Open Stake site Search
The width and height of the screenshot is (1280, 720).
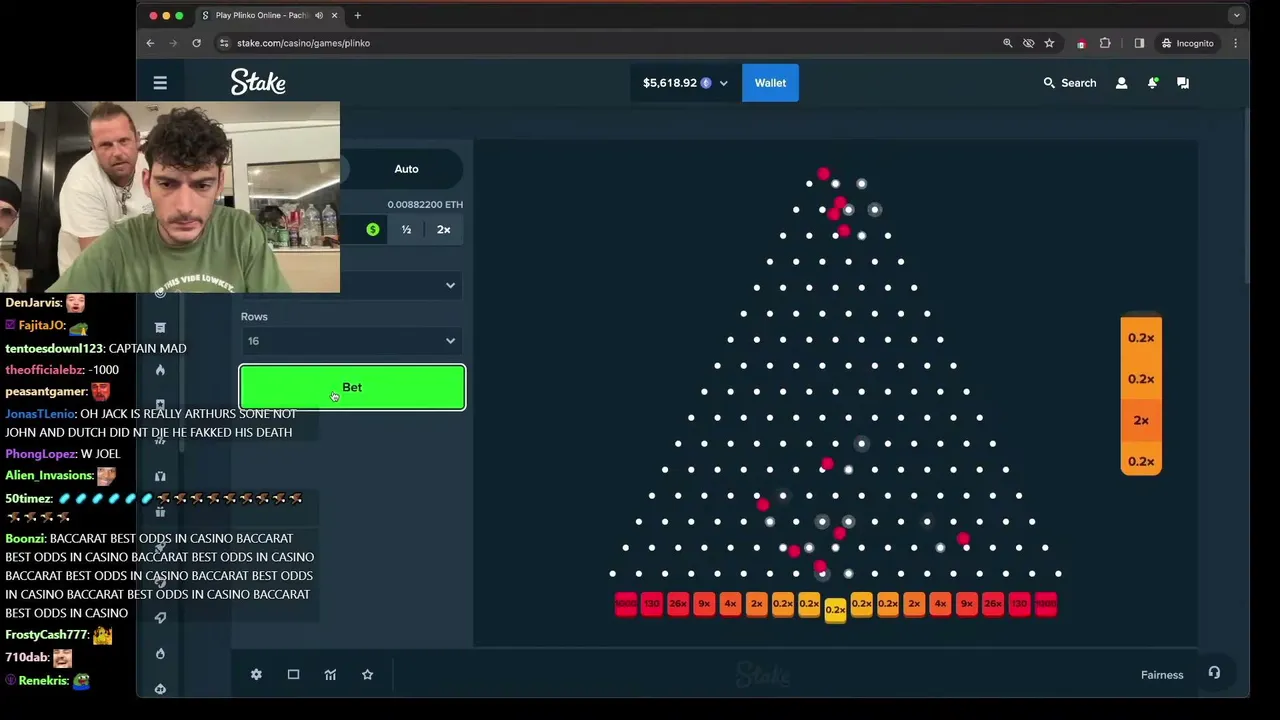coord(1070,83)
